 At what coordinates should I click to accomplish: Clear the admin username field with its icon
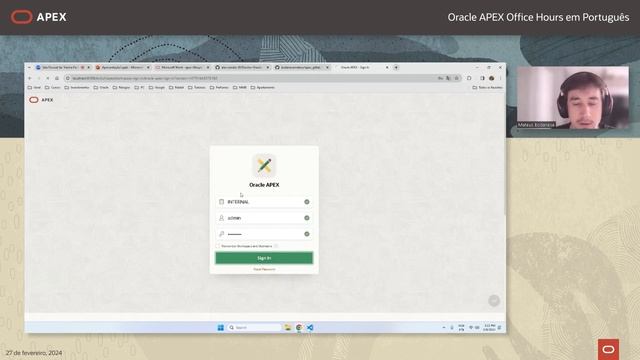tap(307, 218)
